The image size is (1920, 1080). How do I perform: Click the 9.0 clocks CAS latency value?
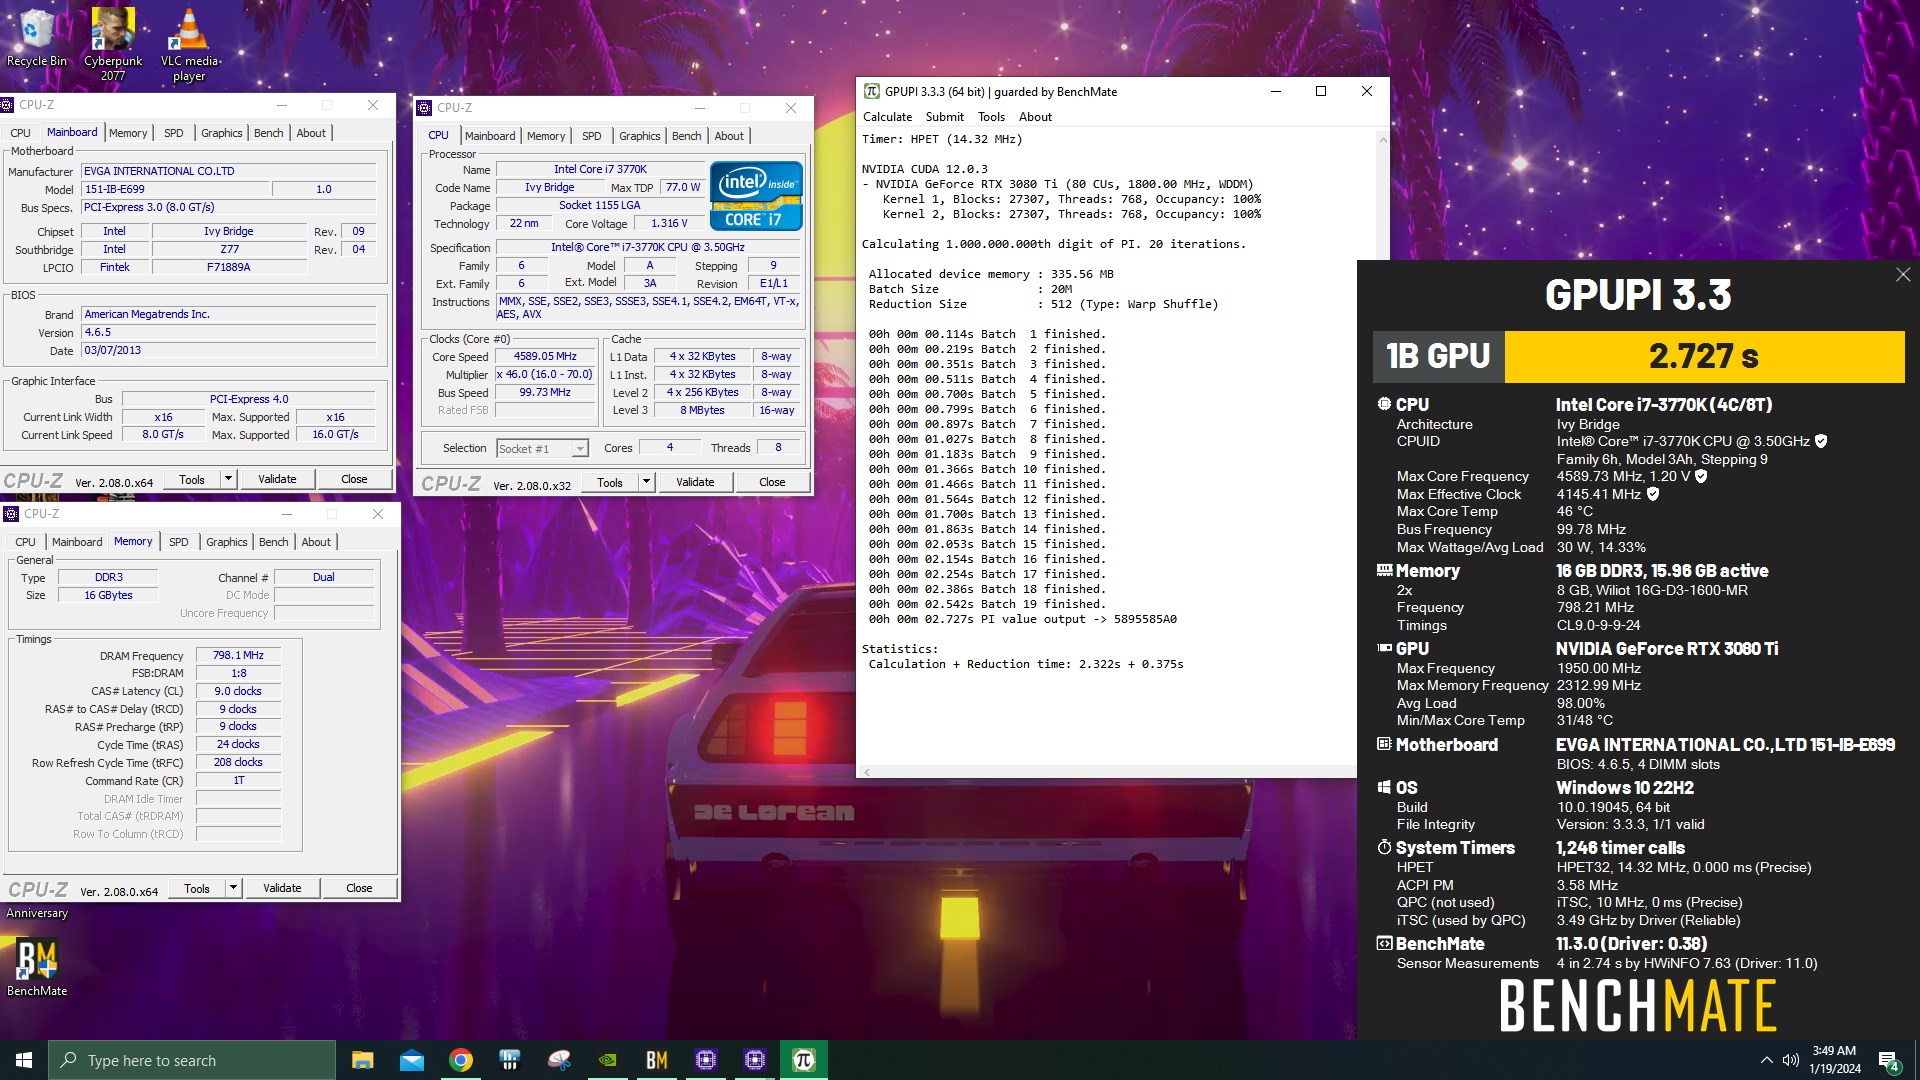(238, 692)
